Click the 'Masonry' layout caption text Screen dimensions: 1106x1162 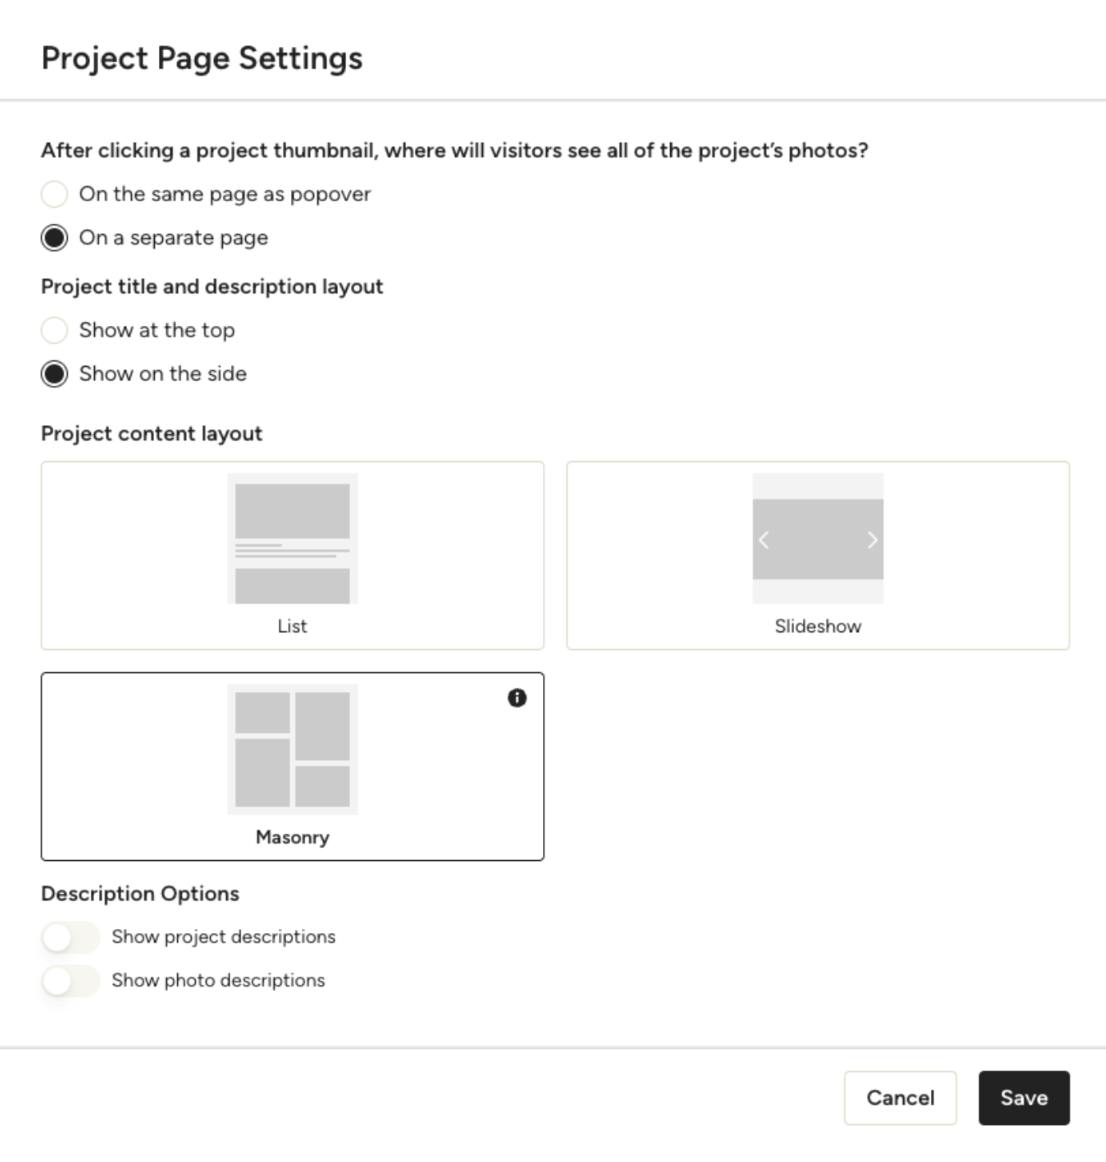(x=292, y=837)
